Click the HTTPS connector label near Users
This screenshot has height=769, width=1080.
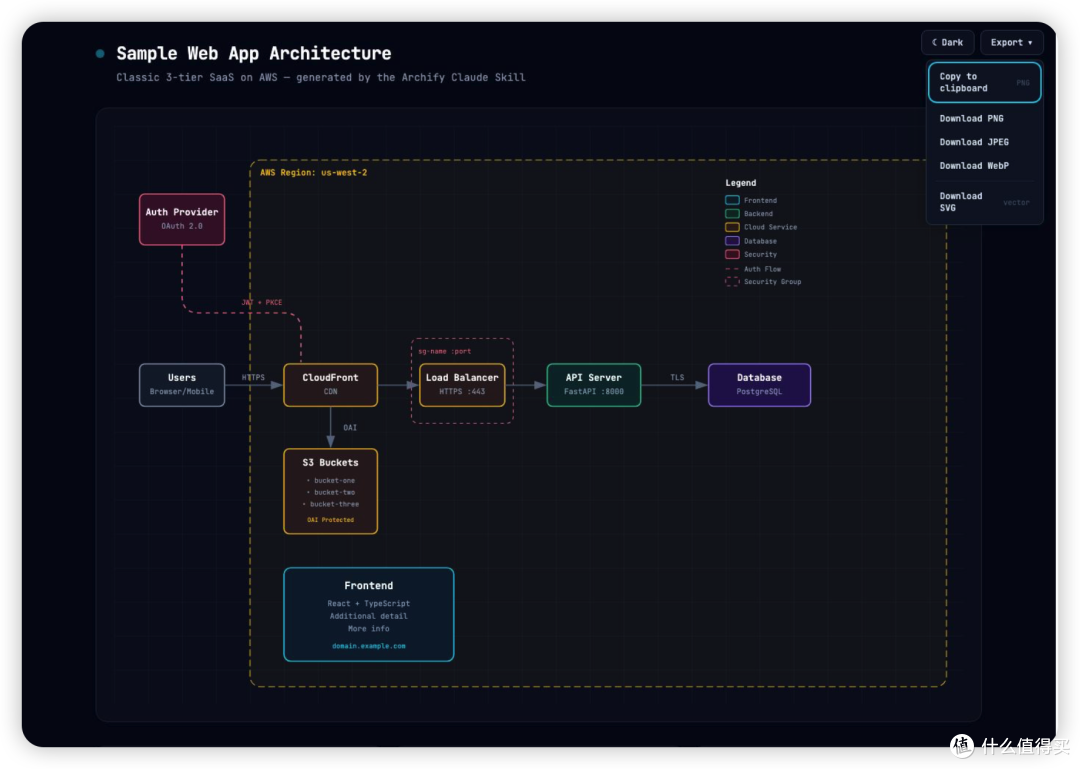tap(253, 378)
